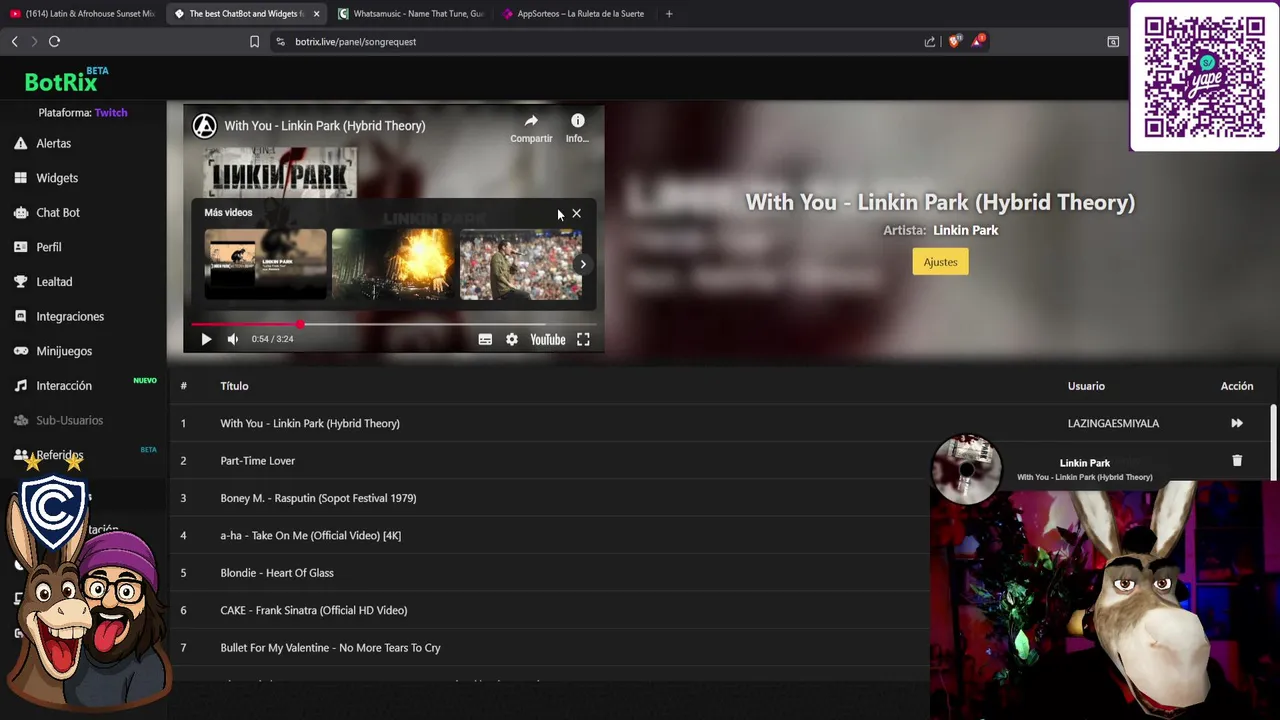Delete Part-Time Lover from queue
The image size is (1280, 720).
1237,461
